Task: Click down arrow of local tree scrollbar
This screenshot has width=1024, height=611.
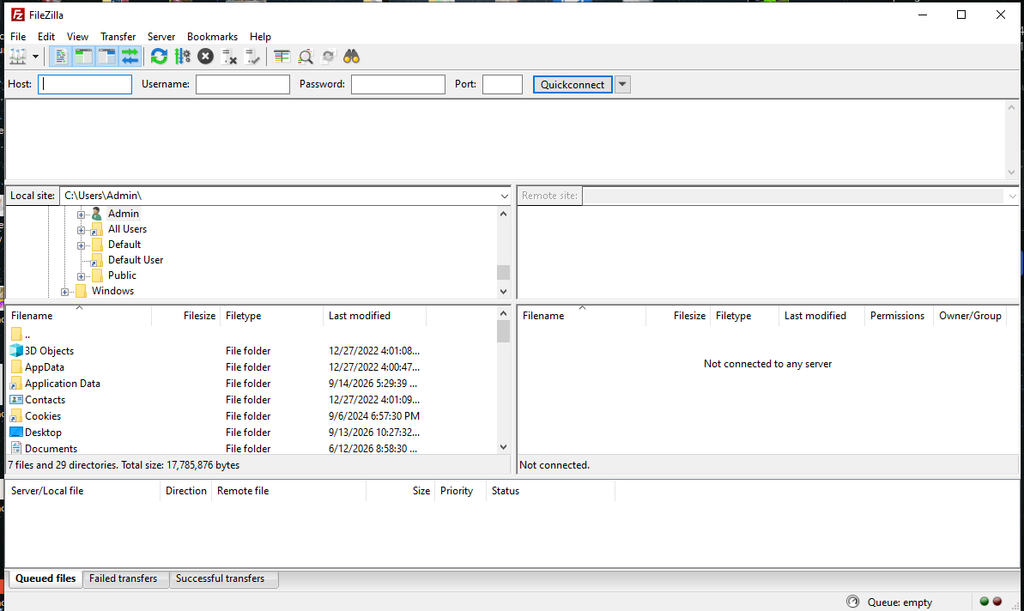Action: click(x=504, y=292)
